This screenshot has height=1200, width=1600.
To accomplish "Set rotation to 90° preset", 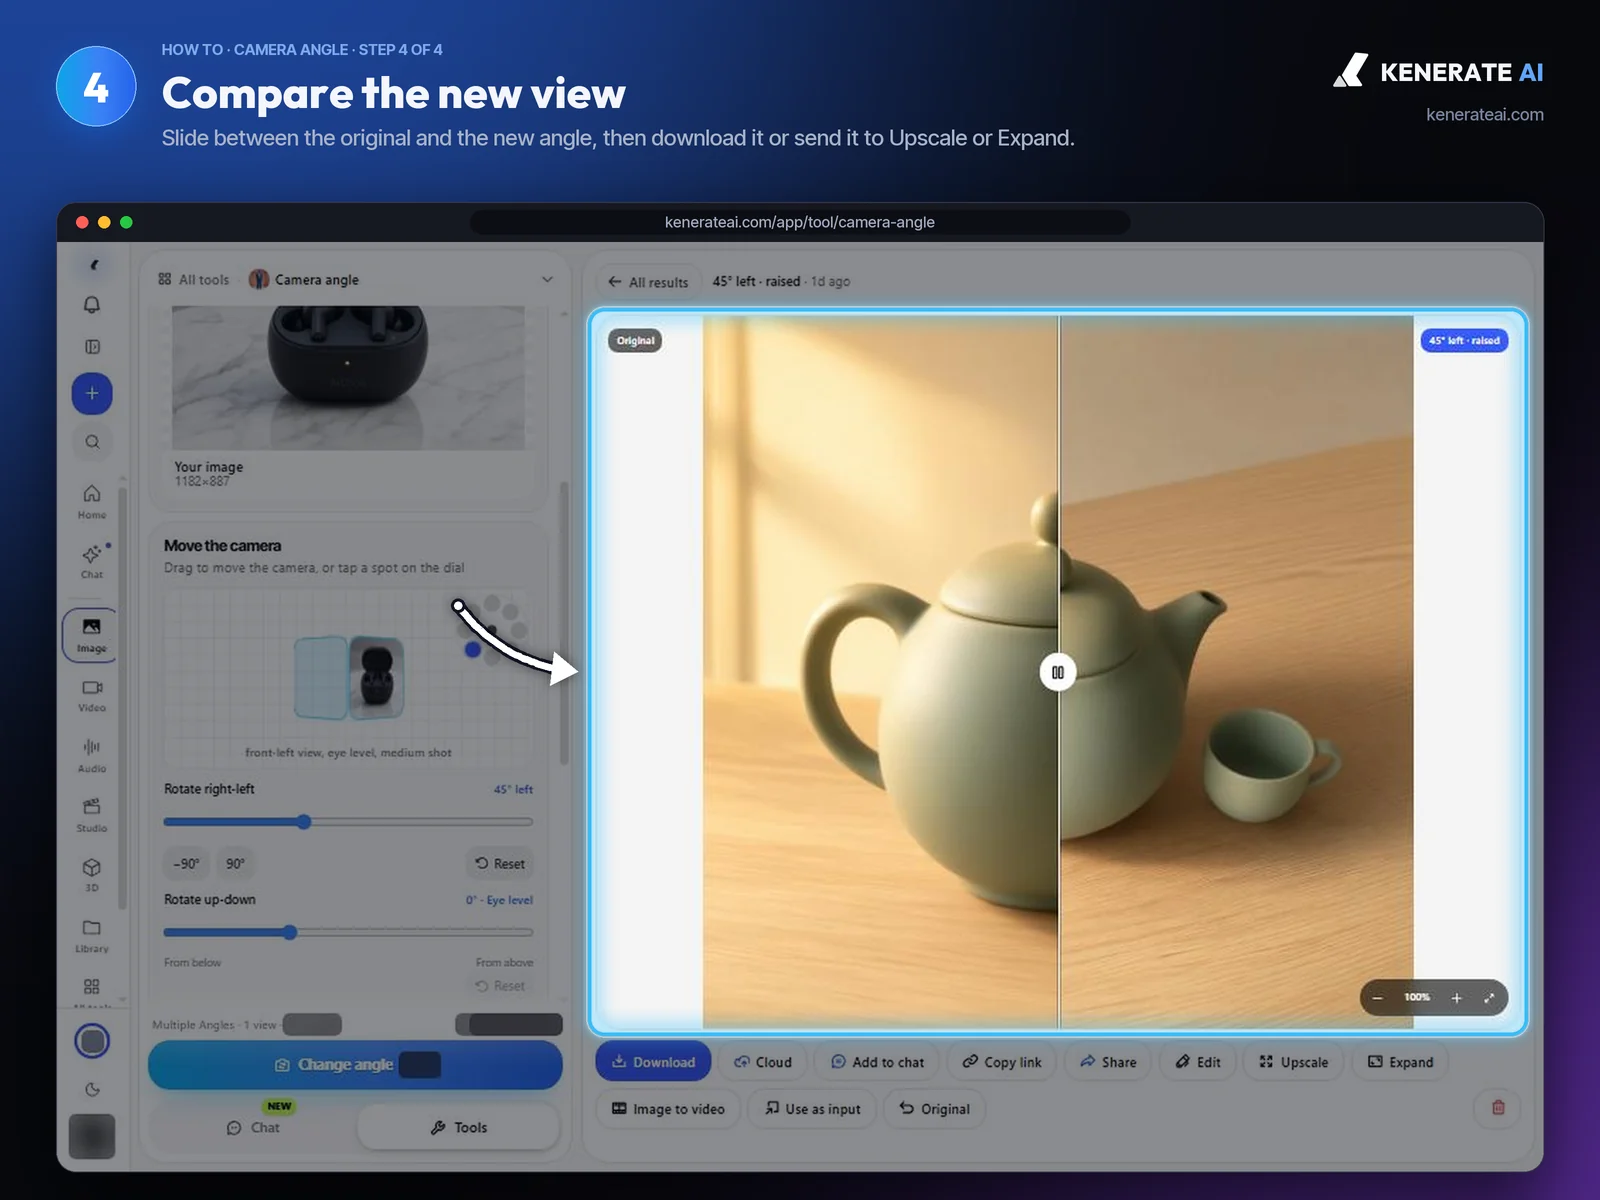I will click(235, 864).
